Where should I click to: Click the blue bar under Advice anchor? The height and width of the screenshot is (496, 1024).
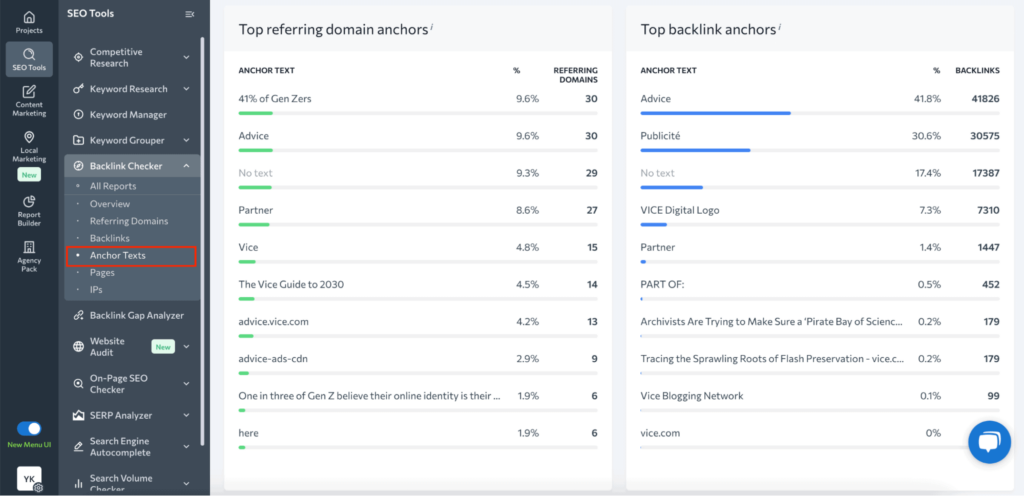pos(715,113)
